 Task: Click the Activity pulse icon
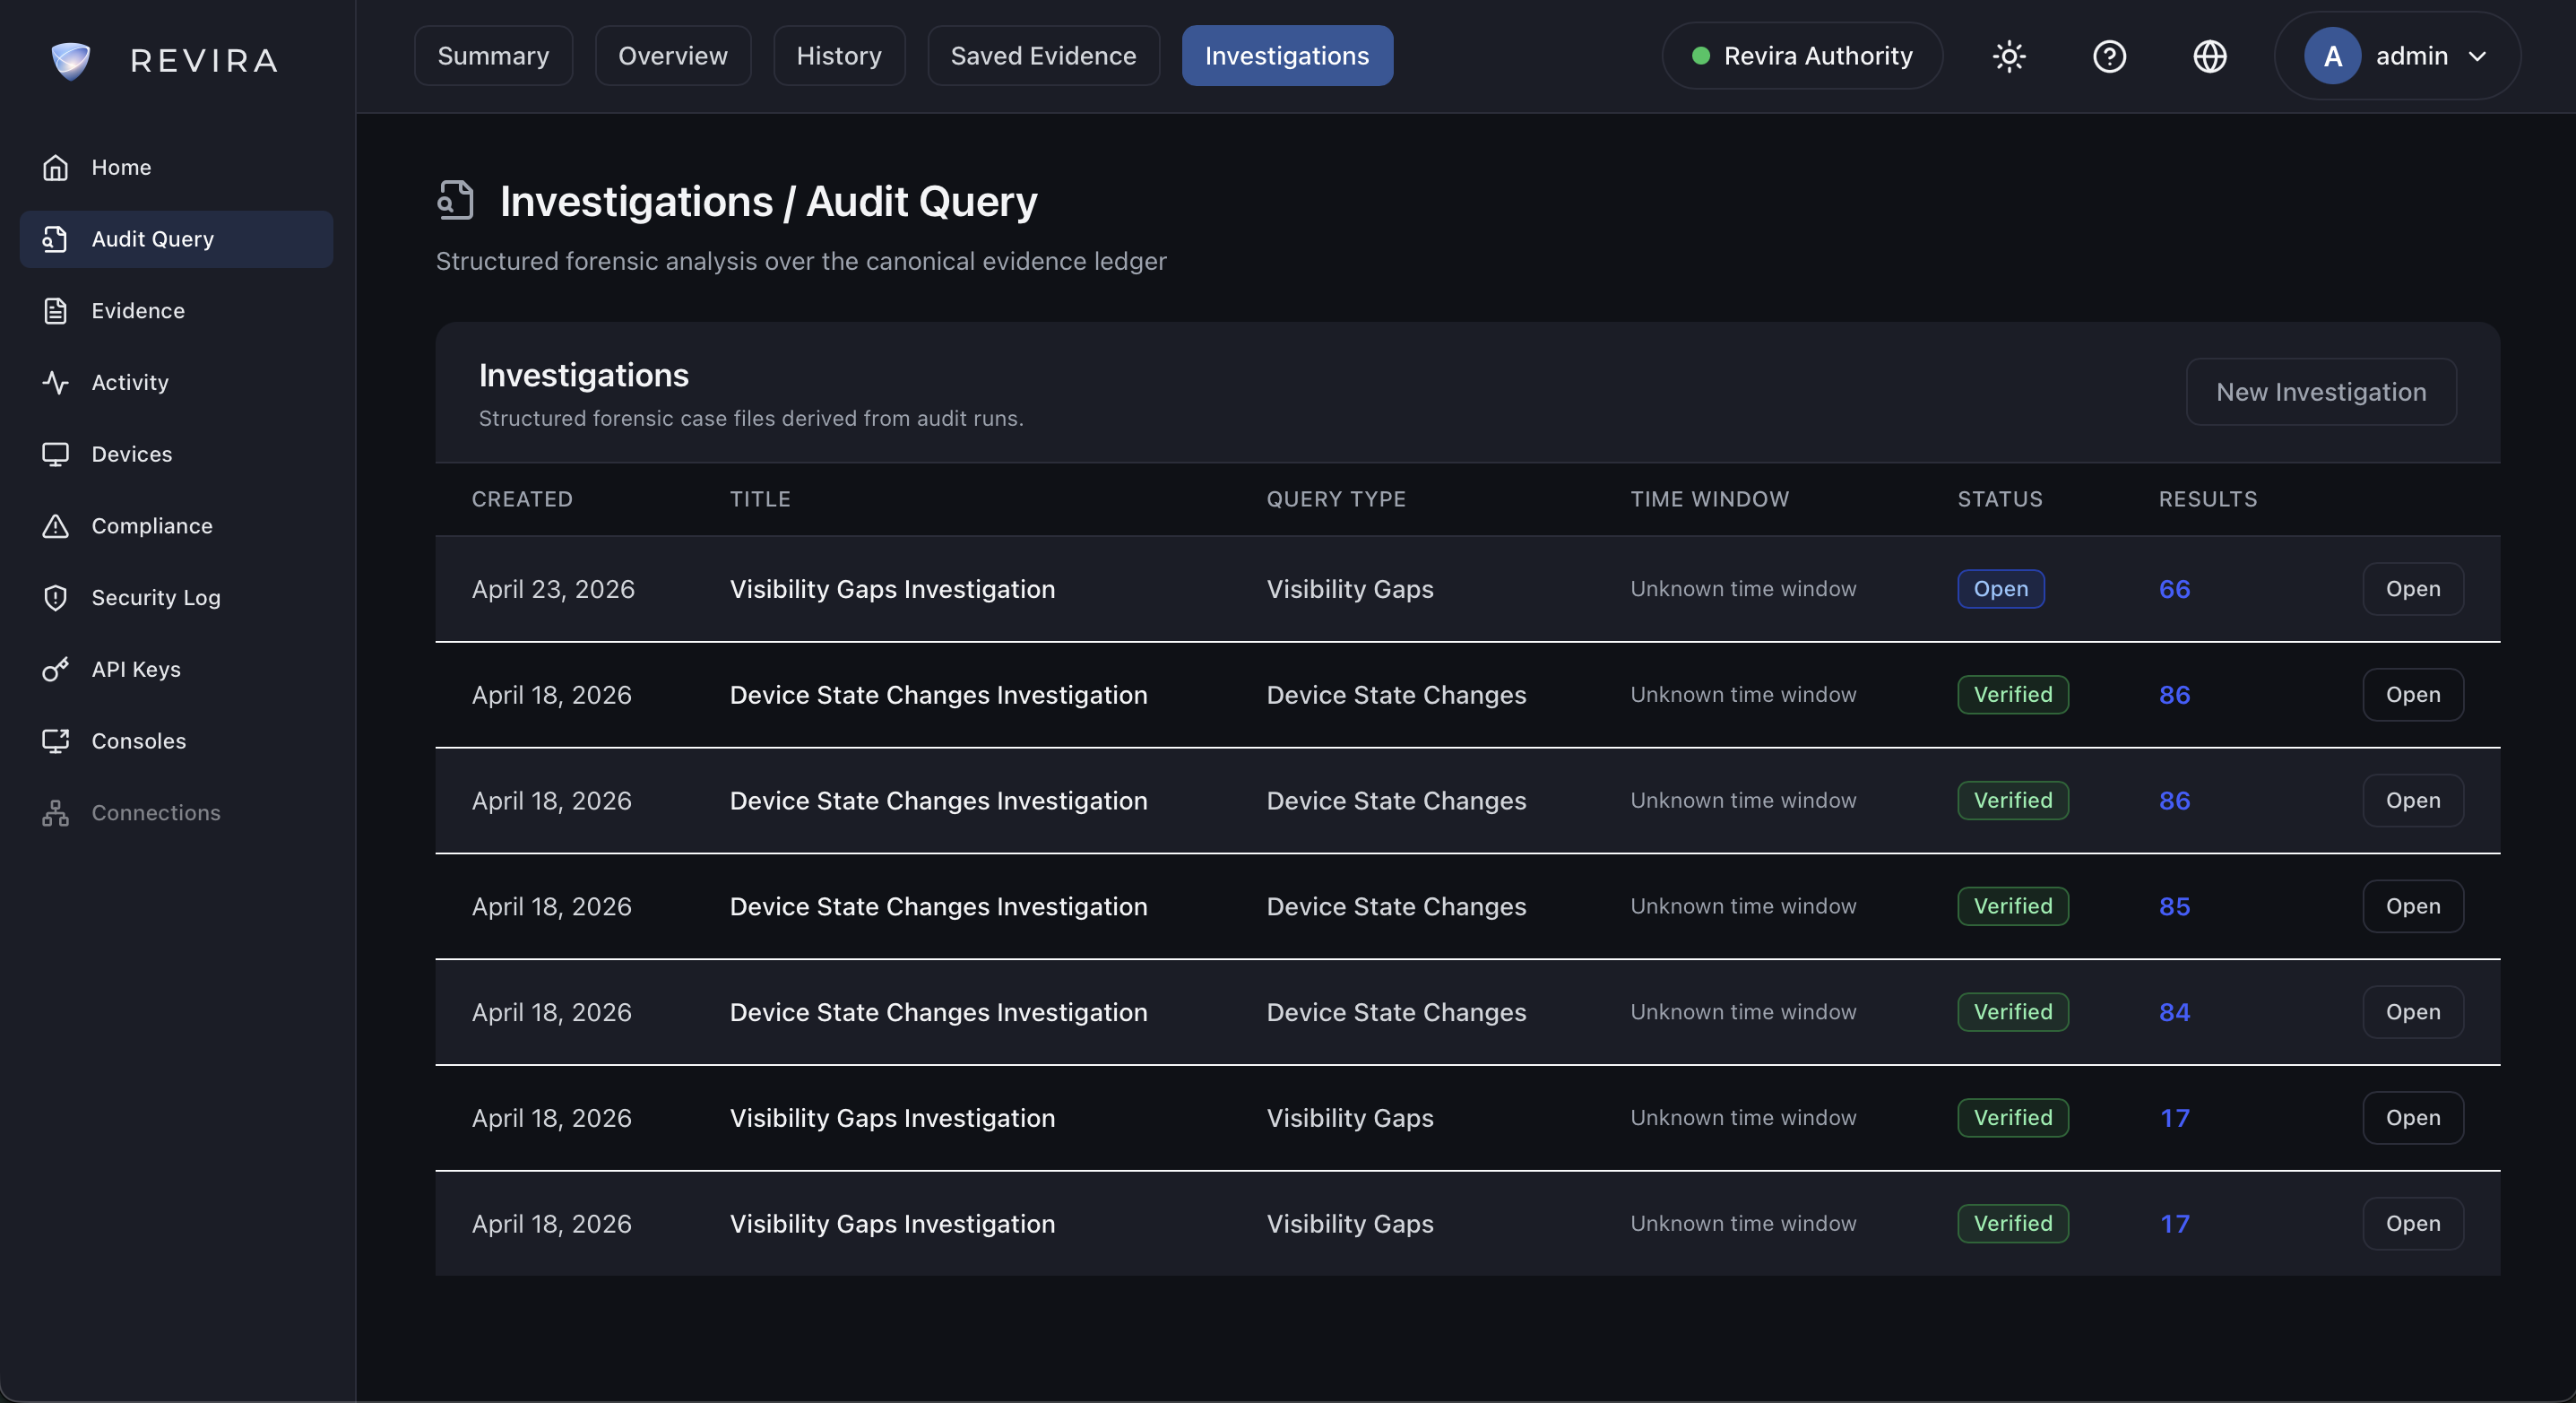56,382
